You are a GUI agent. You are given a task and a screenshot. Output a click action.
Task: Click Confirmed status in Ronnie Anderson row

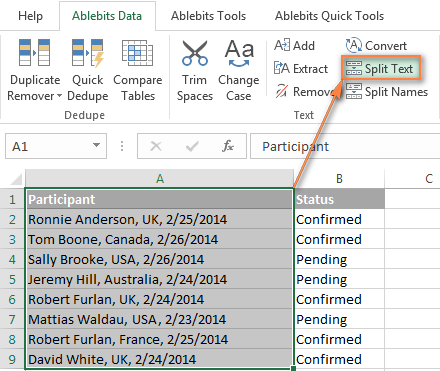click(339, 219)
